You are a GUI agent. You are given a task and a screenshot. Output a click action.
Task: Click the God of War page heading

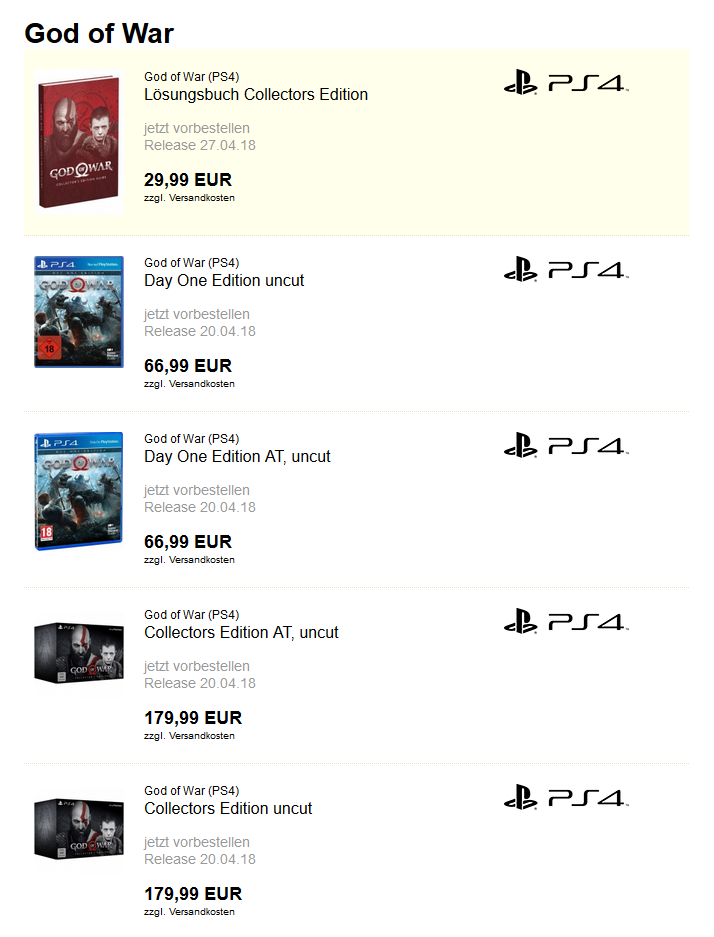(99, 33)
